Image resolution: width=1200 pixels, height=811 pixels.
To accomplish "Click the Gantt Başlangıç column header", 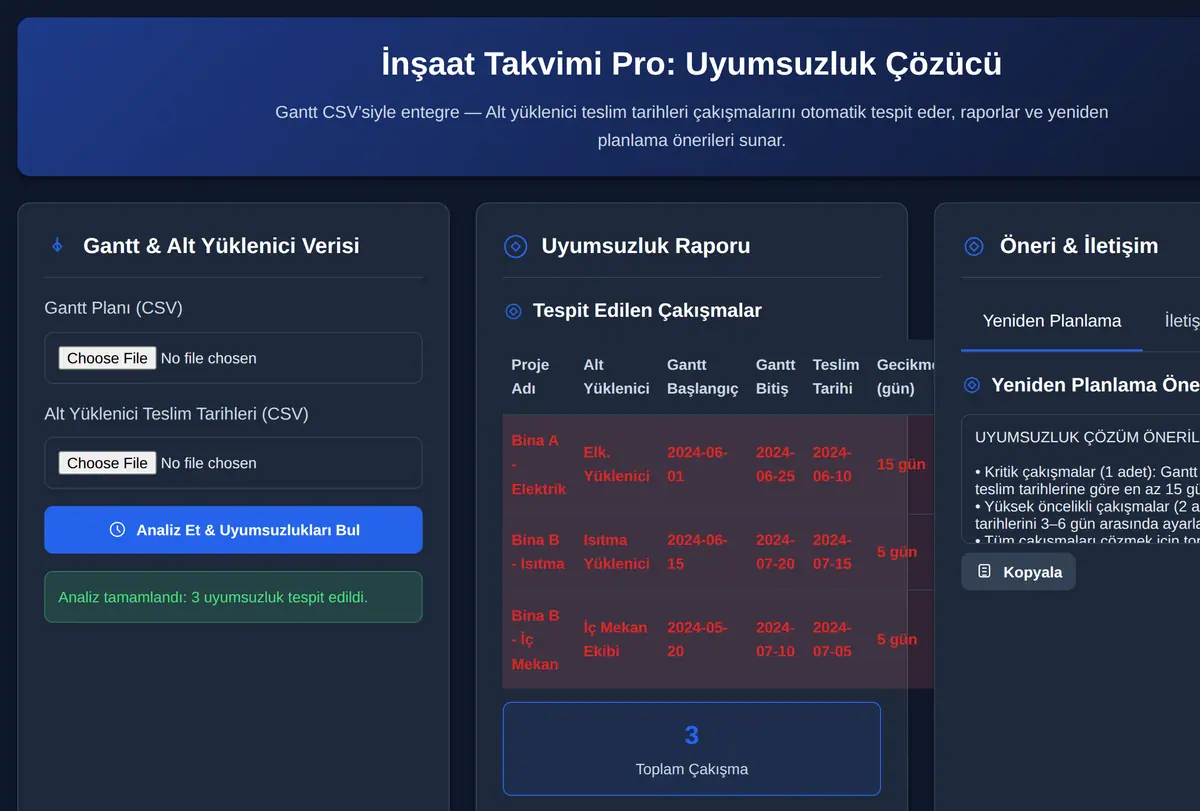I will (x=702, y=376).
